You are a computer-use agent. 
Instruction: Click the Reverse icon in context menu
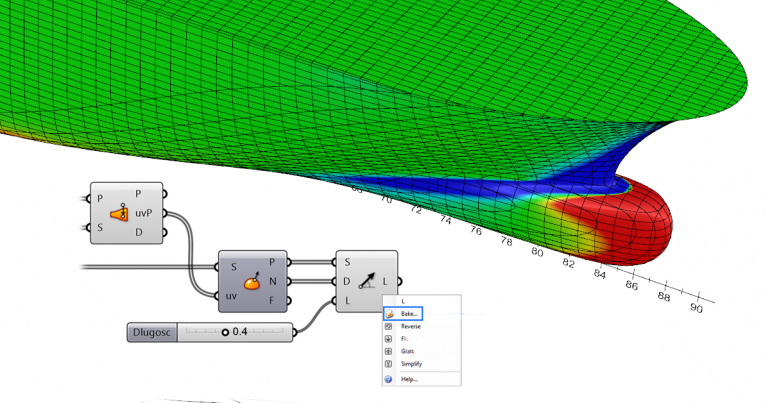(389, 327)
